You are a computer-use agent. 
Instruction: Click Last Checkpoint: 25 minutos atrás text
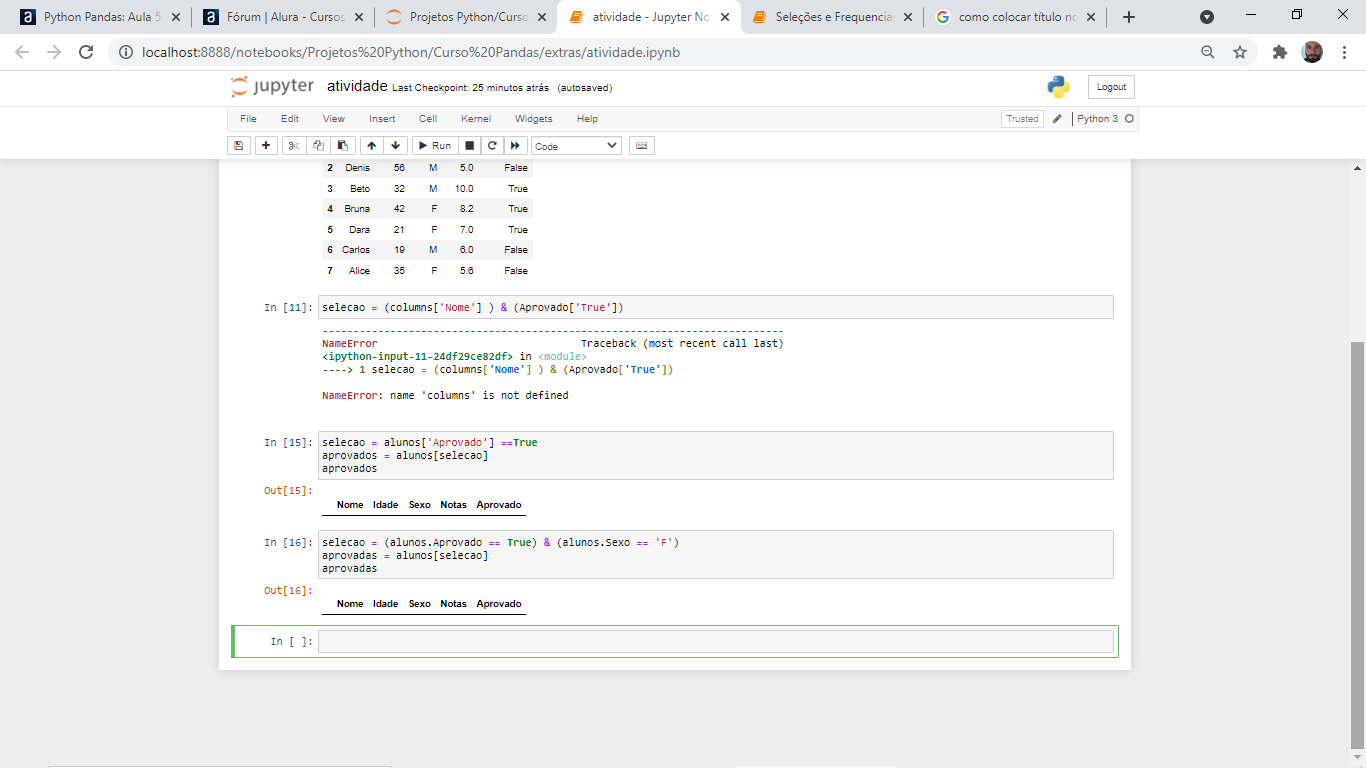(x=471, y=88)
